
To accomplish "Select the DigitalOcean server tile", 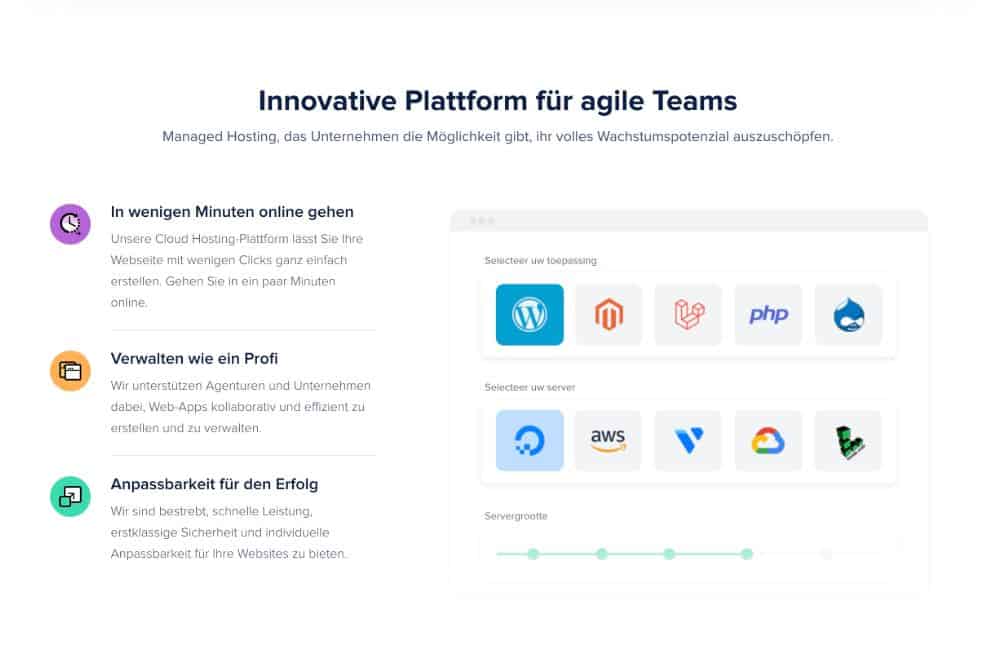I will pos(529,441).
